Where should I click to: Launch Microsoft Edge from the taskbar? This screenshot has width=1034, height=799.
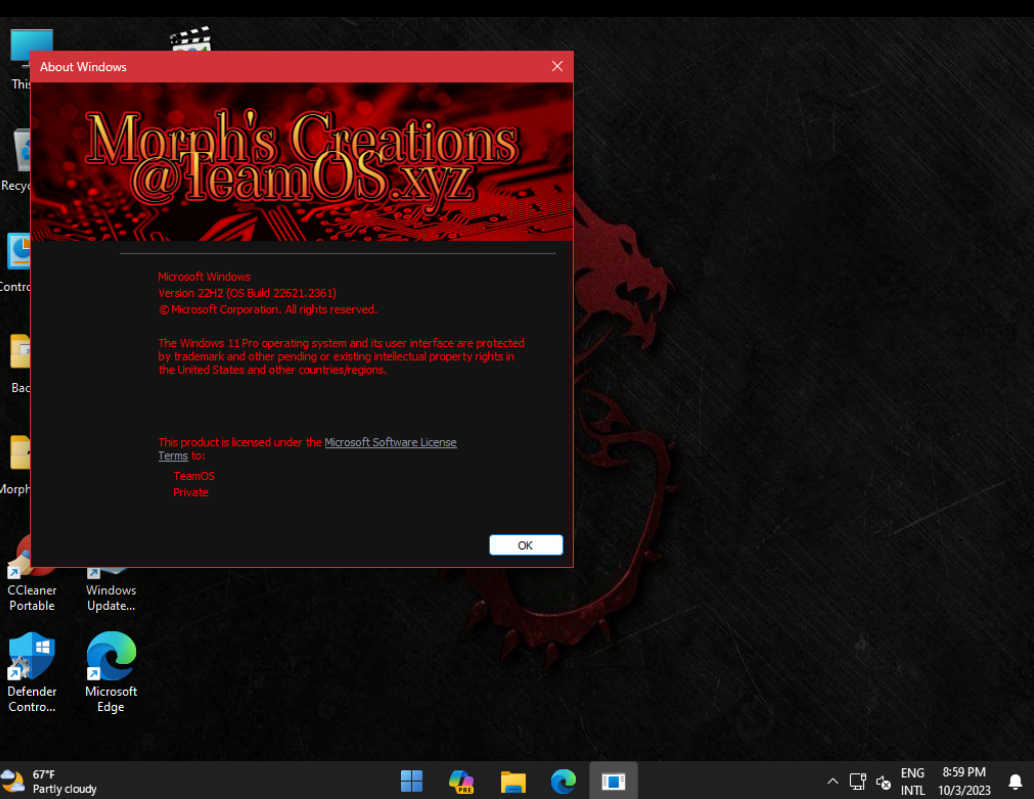563,781
